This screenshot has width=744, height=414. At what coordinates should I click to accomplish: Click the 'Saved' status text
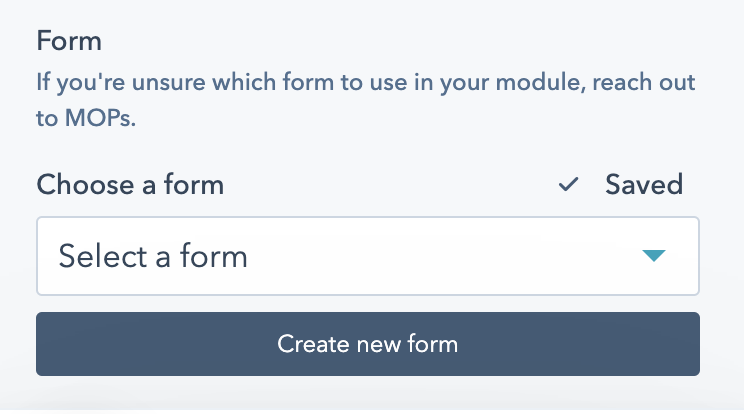644,185
